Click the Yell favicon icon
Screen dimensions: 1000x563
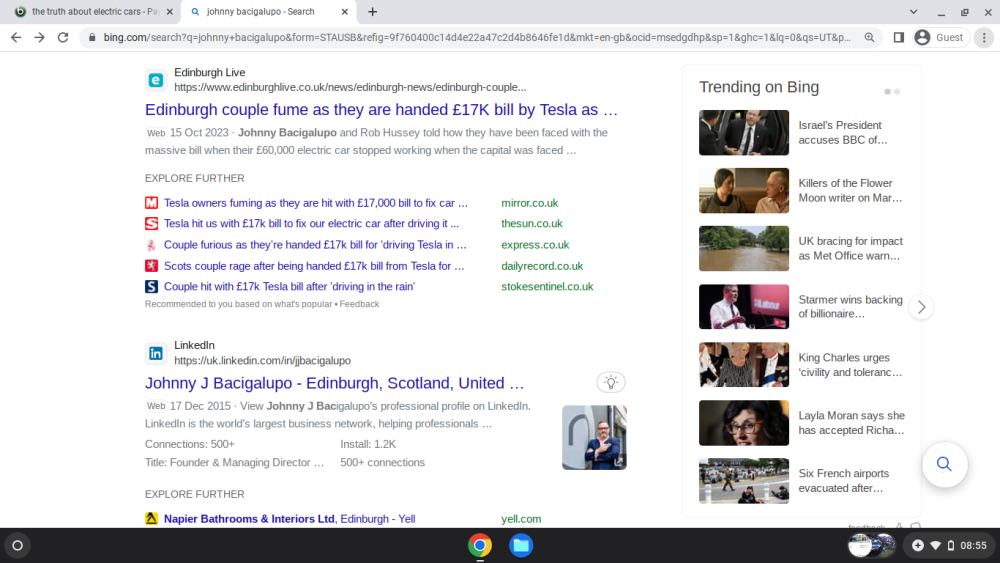pyautogui.click(x=151, y=519)
